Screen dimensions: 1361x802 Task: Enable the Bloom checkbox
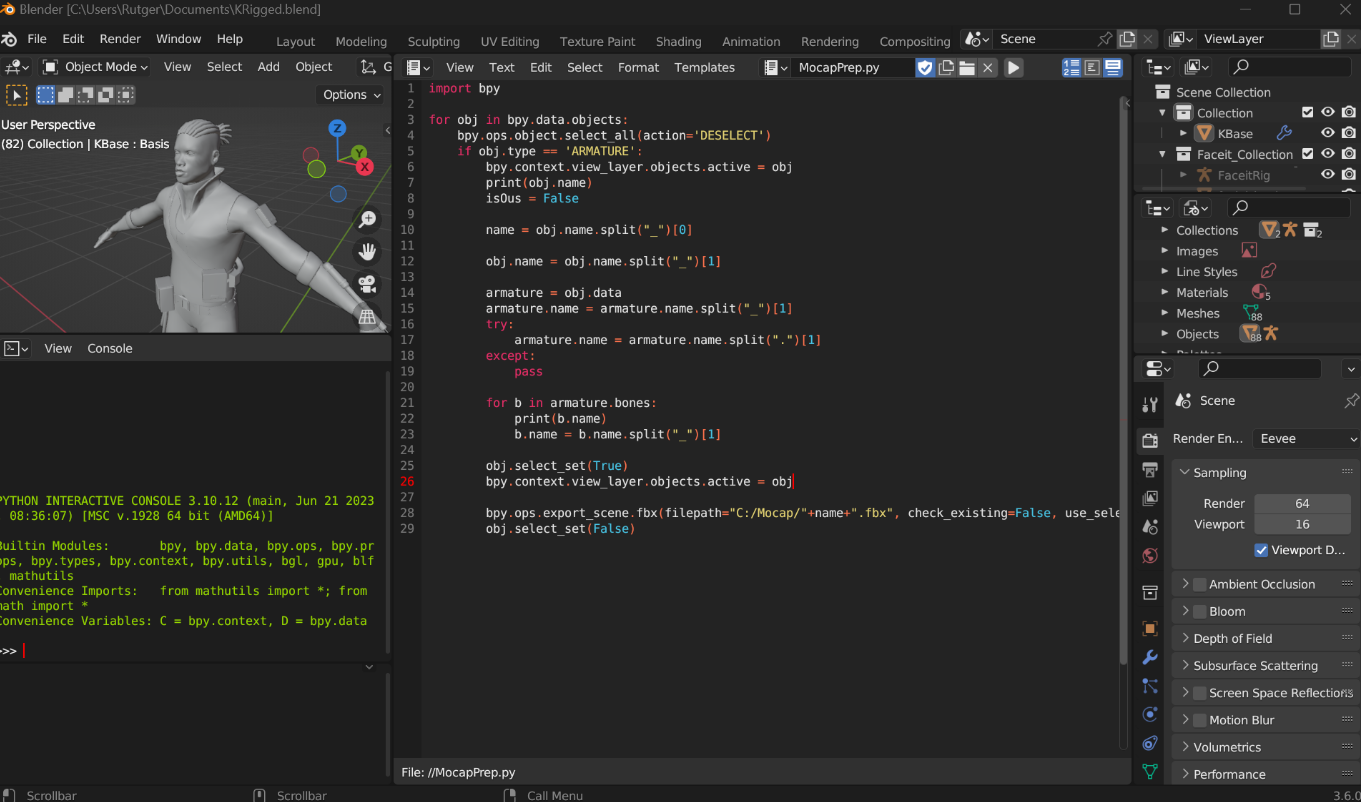[x=1199, y=611]
